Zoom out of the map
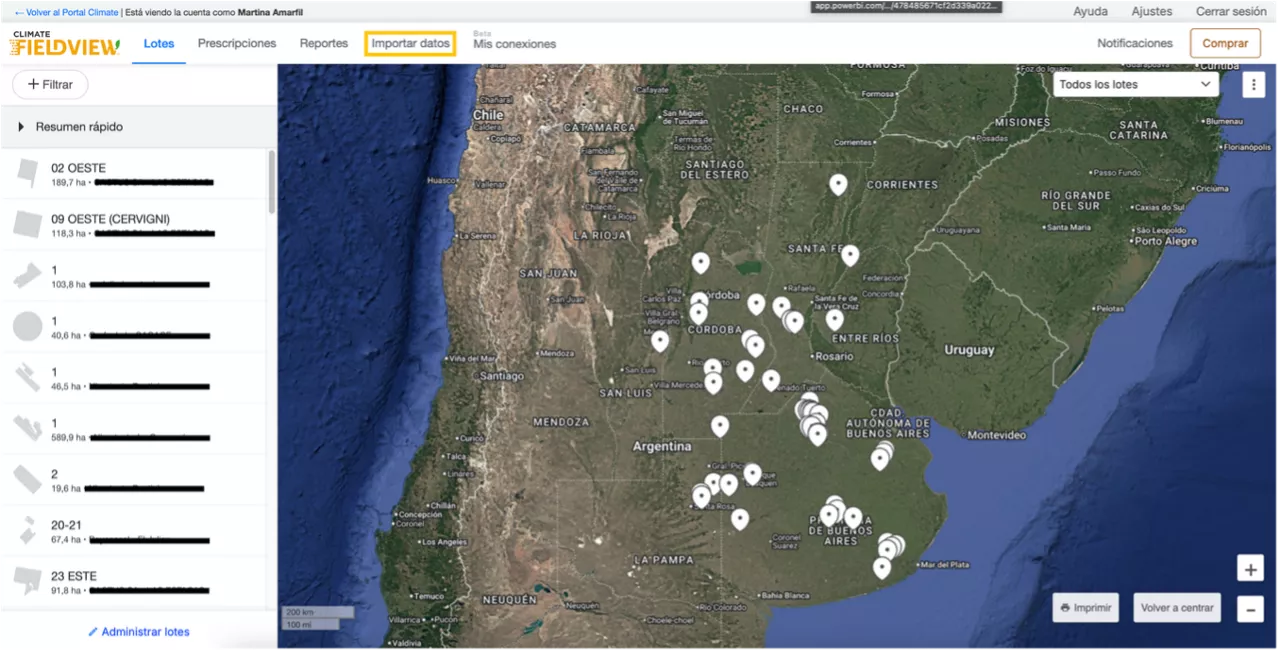Viewport: 1280px width, 652px height. (x=1250, y=608)
